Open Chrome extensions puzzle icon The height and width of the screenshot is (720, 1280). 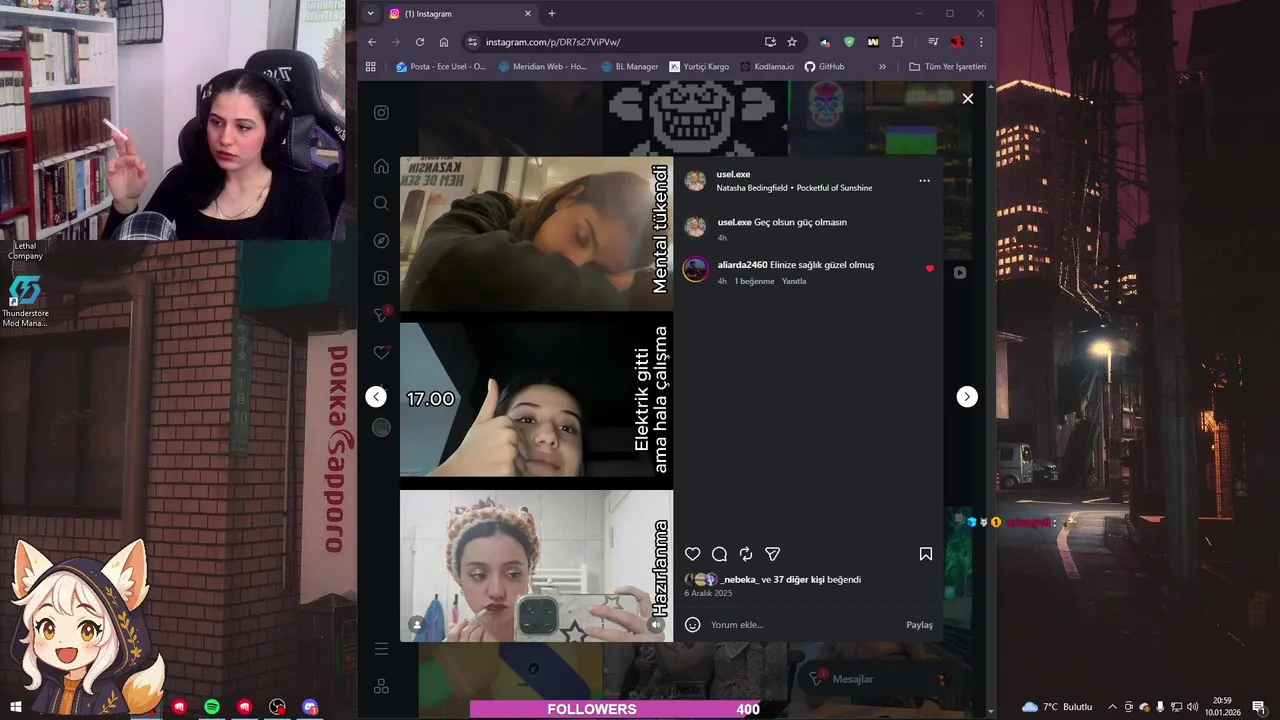click(x=897, y=42)
